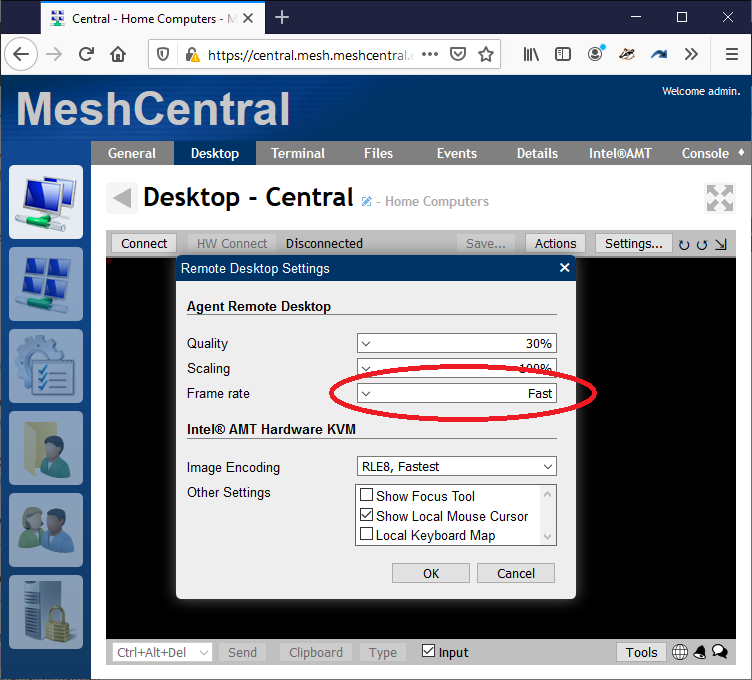The width and height of the screenshot is (752, 680).
Task: Click Cancel in the settings dialog
Action: pos(516,573)
